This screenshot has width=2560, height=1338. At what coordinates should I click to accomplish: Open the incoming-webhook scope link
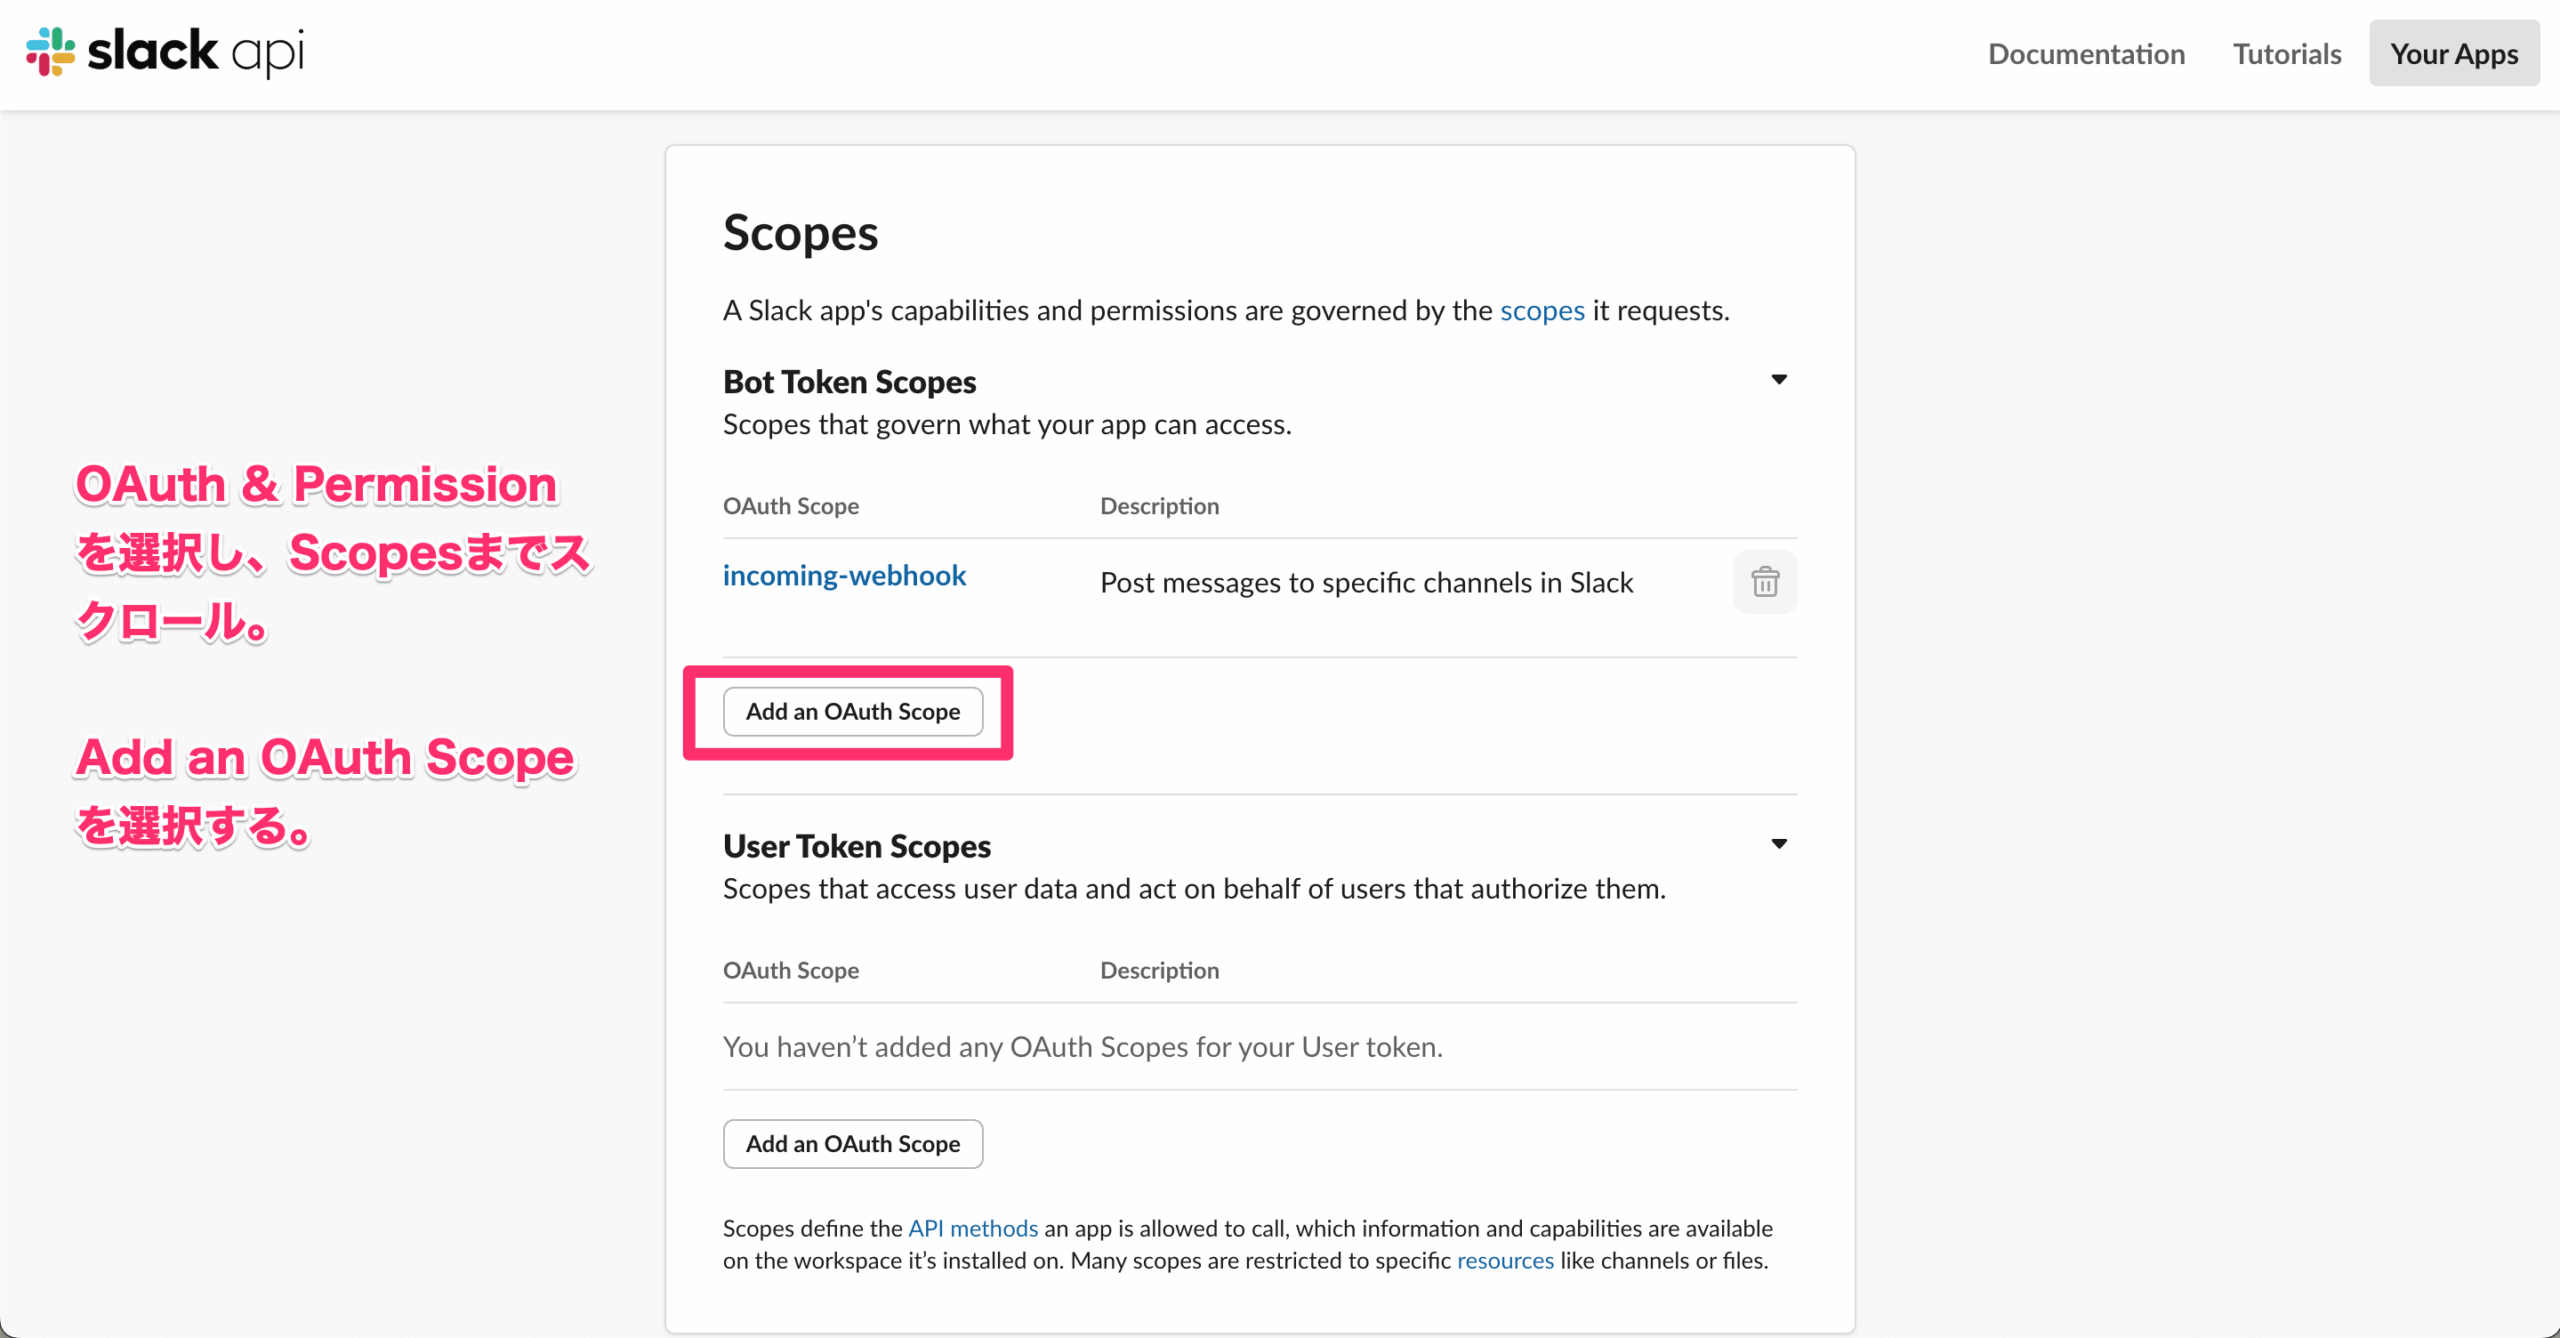click(844, 576)
